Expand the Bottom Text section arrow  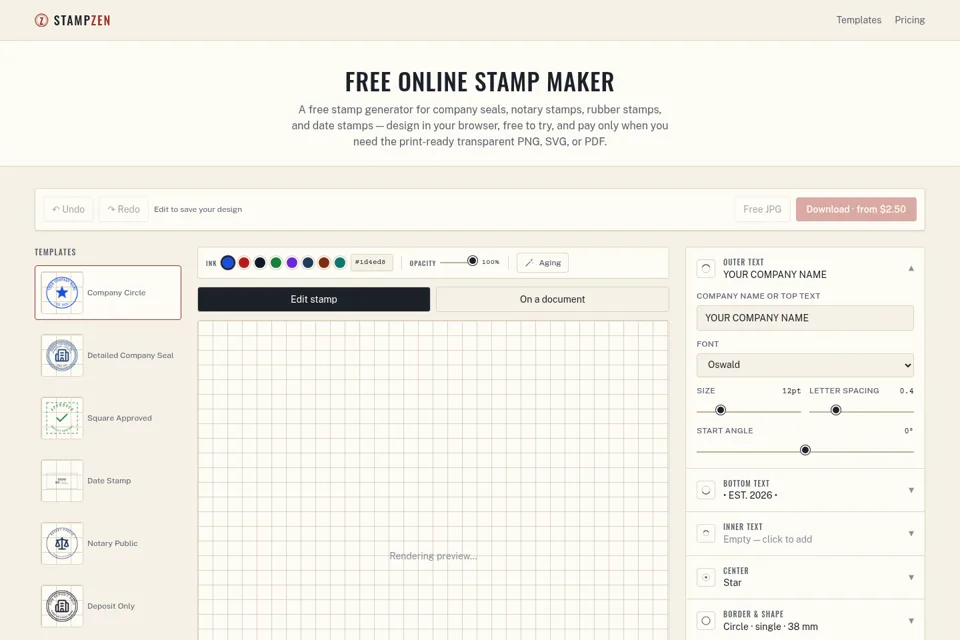(911, 490)
